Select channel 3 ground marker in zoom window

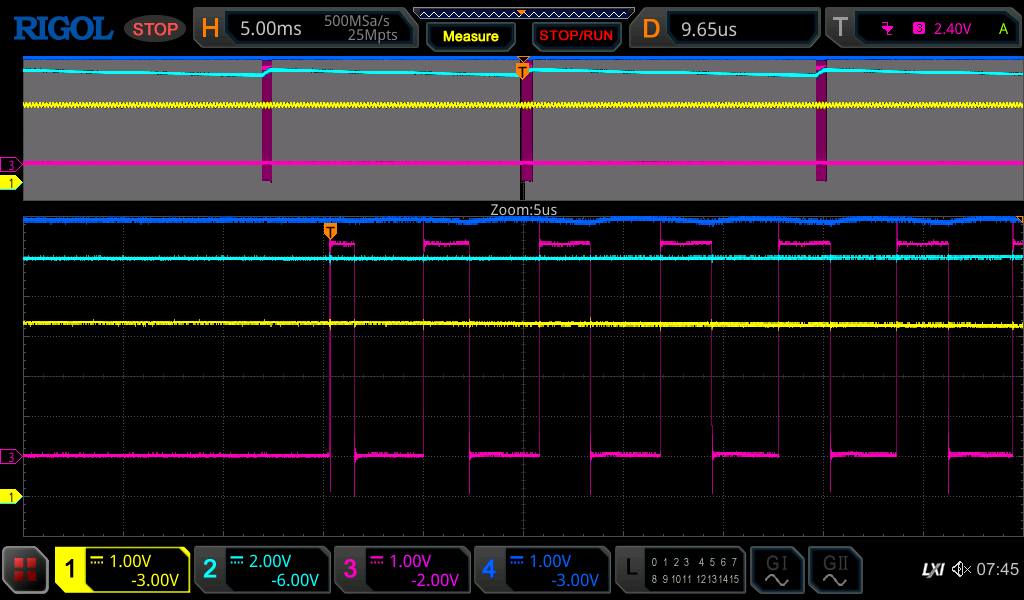pos(10,457)
